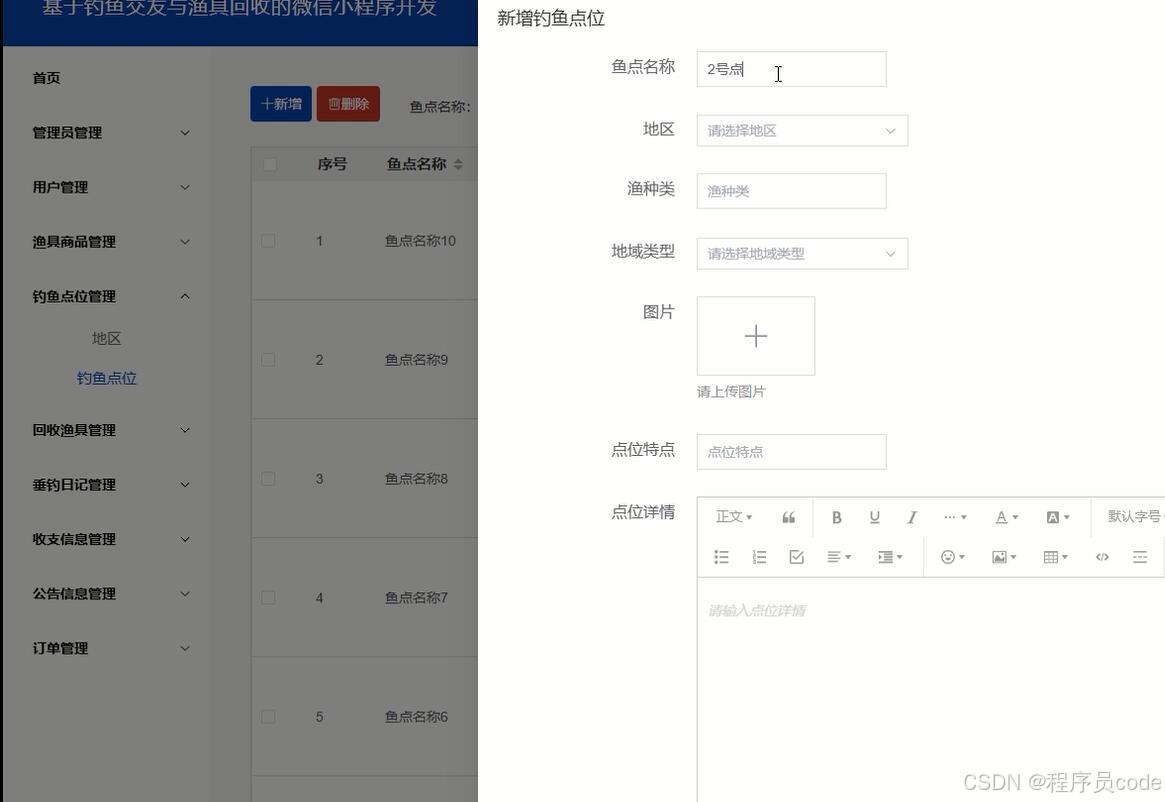
Task: Select the 钓鱼点位 submenu item
Action: pyautogui.click(x=106, y=378)
